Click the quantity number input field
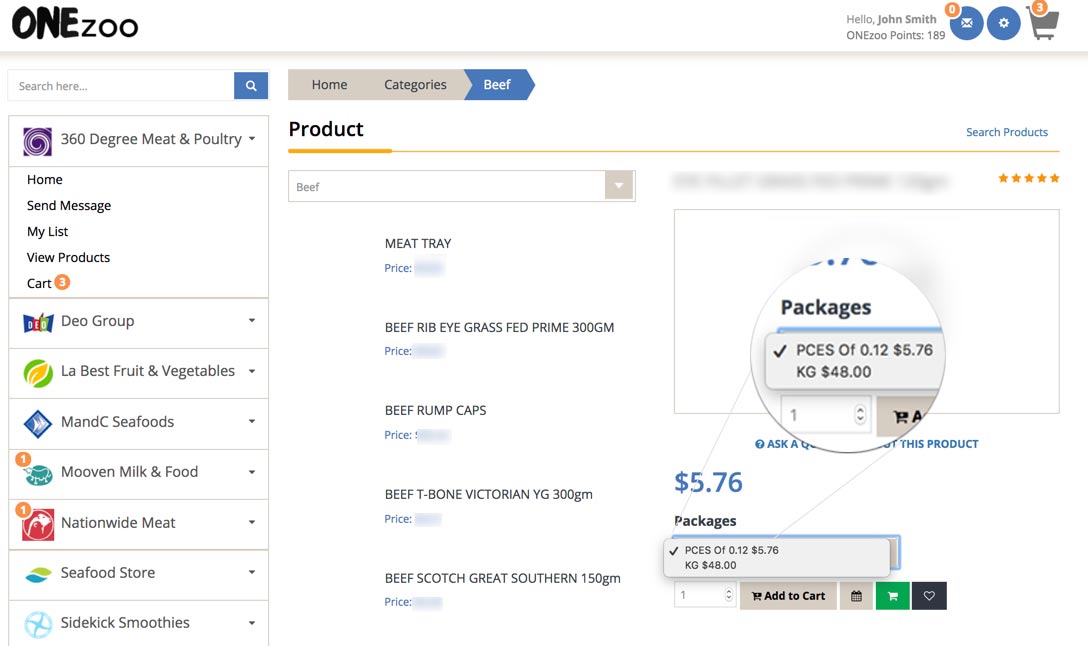 click(x=704, y=595)
